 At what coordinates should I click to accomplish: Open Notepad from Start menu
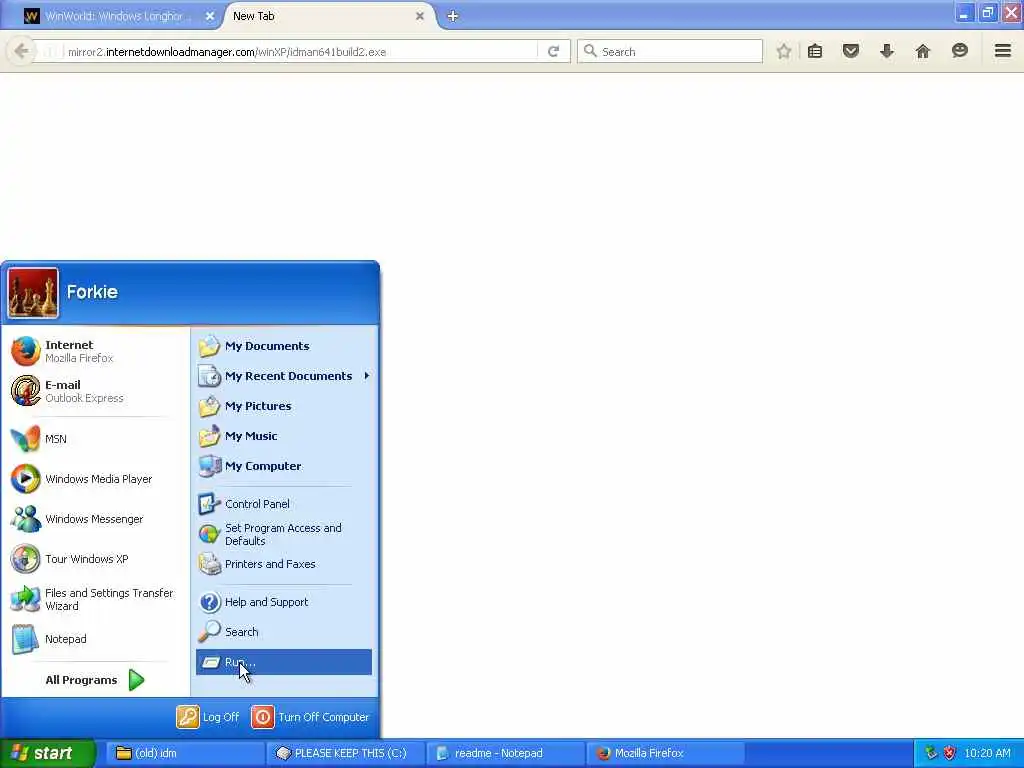pyautogui.click(x=95, y=639)
